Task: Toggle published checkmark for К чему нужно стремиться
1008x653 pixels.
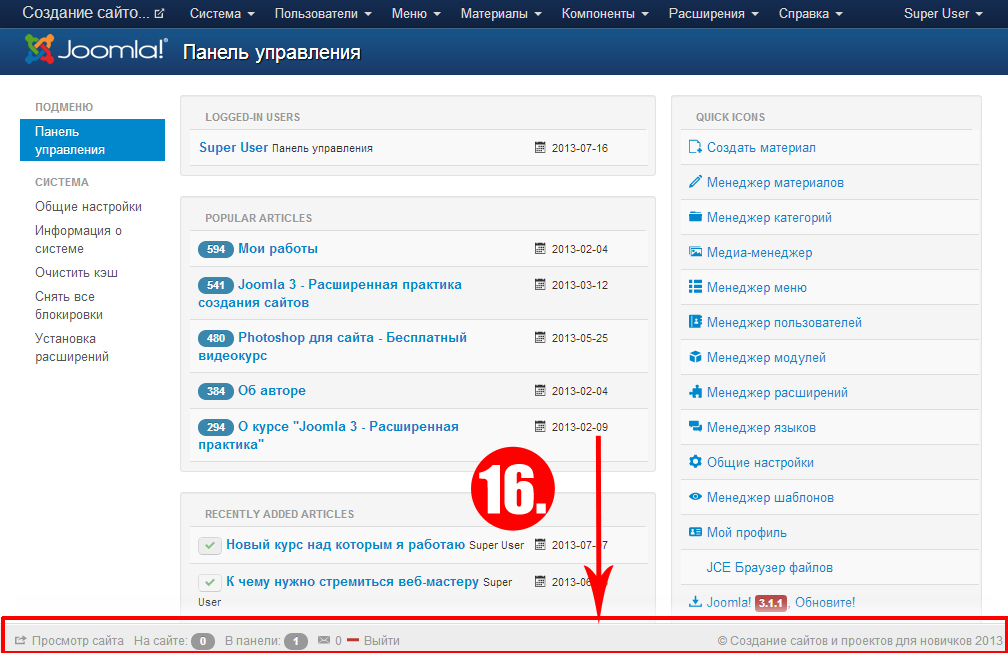Action: [209, 582]
